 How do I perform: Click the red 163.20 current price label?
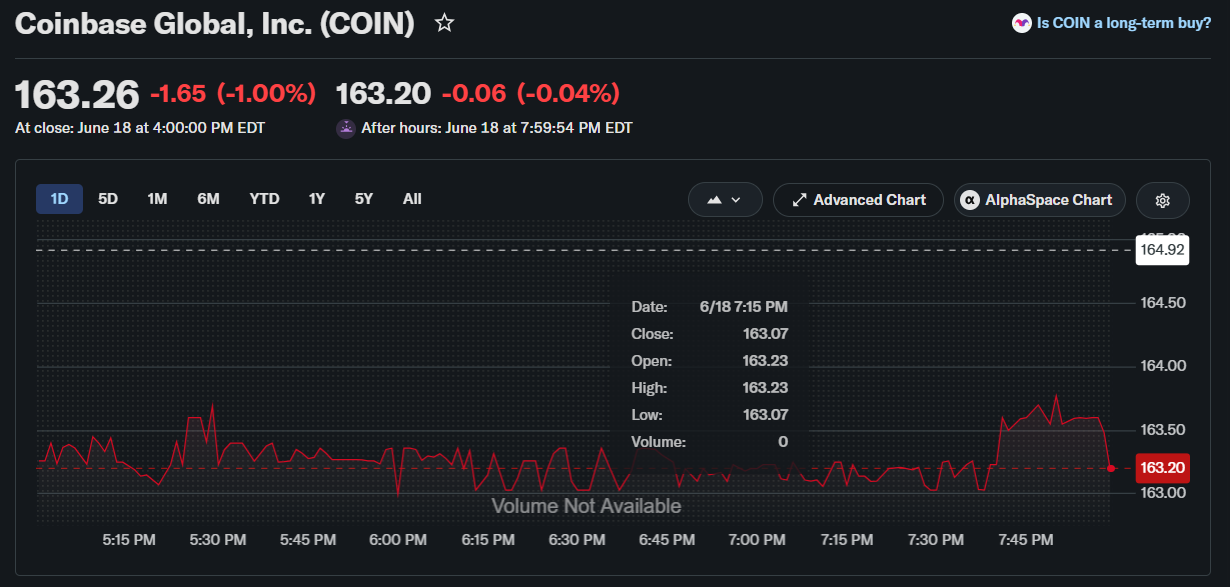pos(1163,467)
